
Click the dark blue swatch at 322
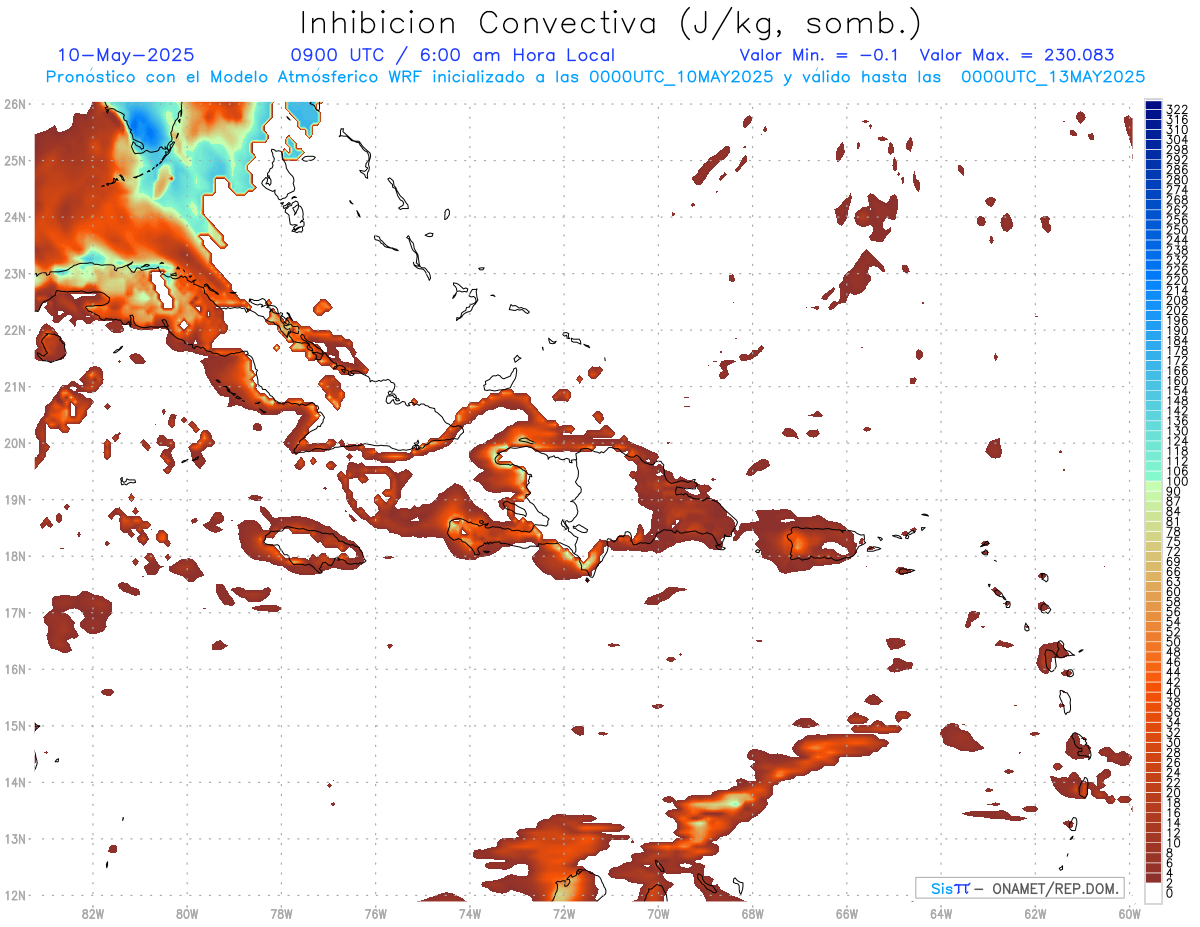(x=1154, y=107)
